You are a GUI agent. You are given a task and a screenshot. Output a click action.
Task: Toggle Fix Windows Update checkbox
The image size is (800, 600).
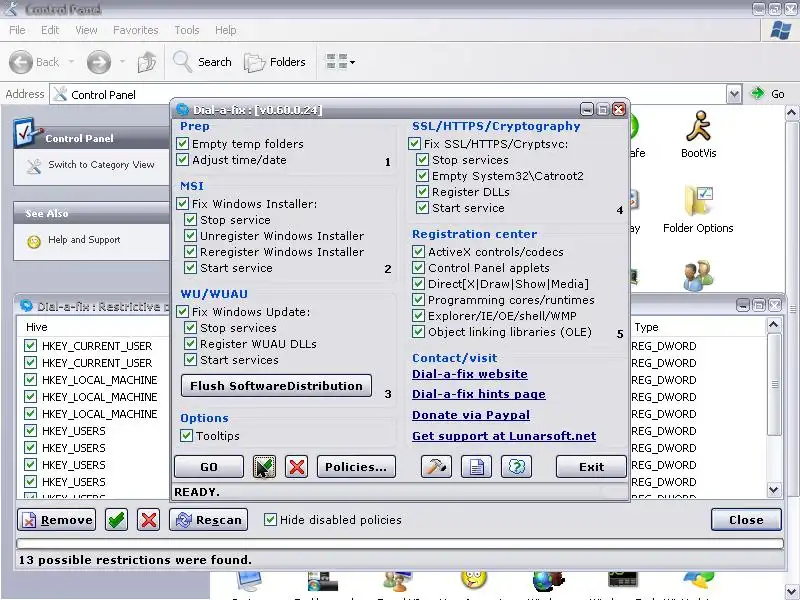183,312
